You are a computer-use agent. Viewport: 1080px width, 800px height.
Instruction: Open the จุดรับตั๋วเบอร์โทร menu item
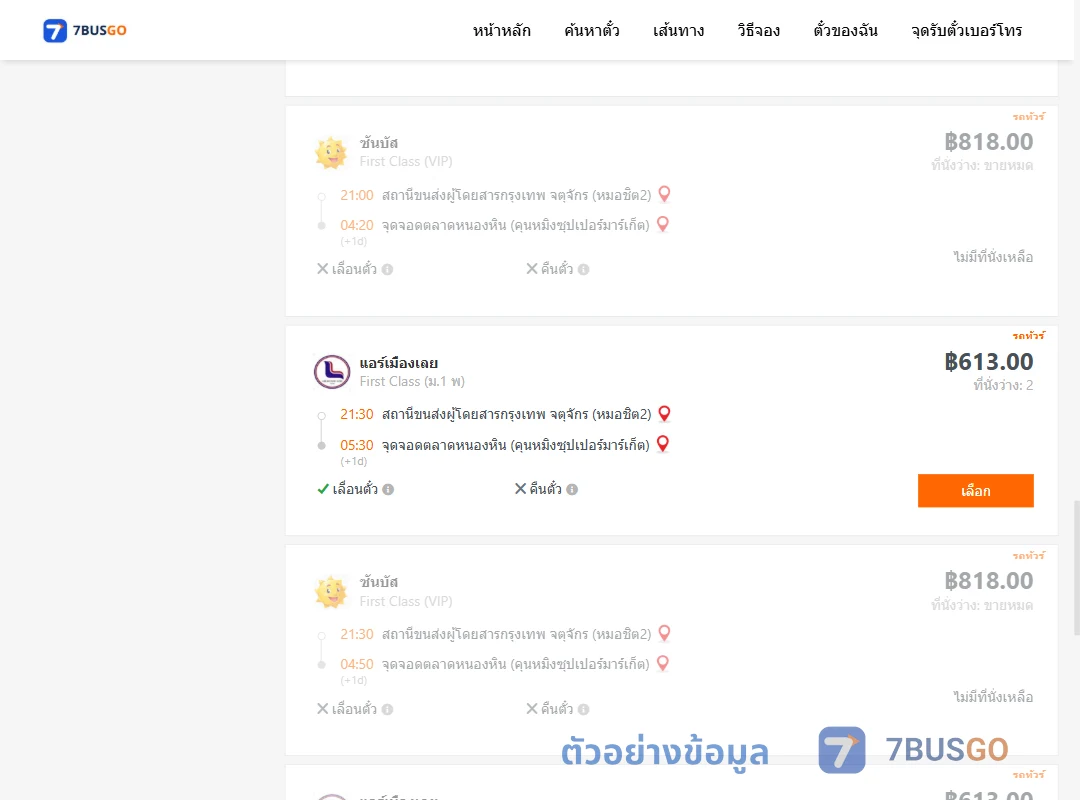point(966,30)
